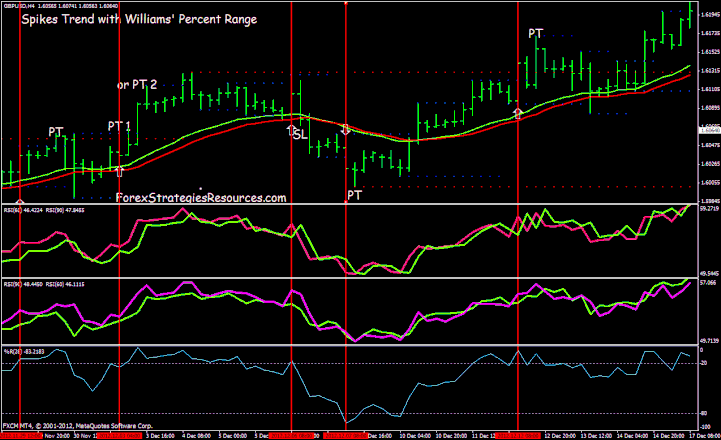Click the 'RSI(60) 46.4224 RSI(90) 47.8455' indicator label
721x440 pixels.
click(44, 210)
